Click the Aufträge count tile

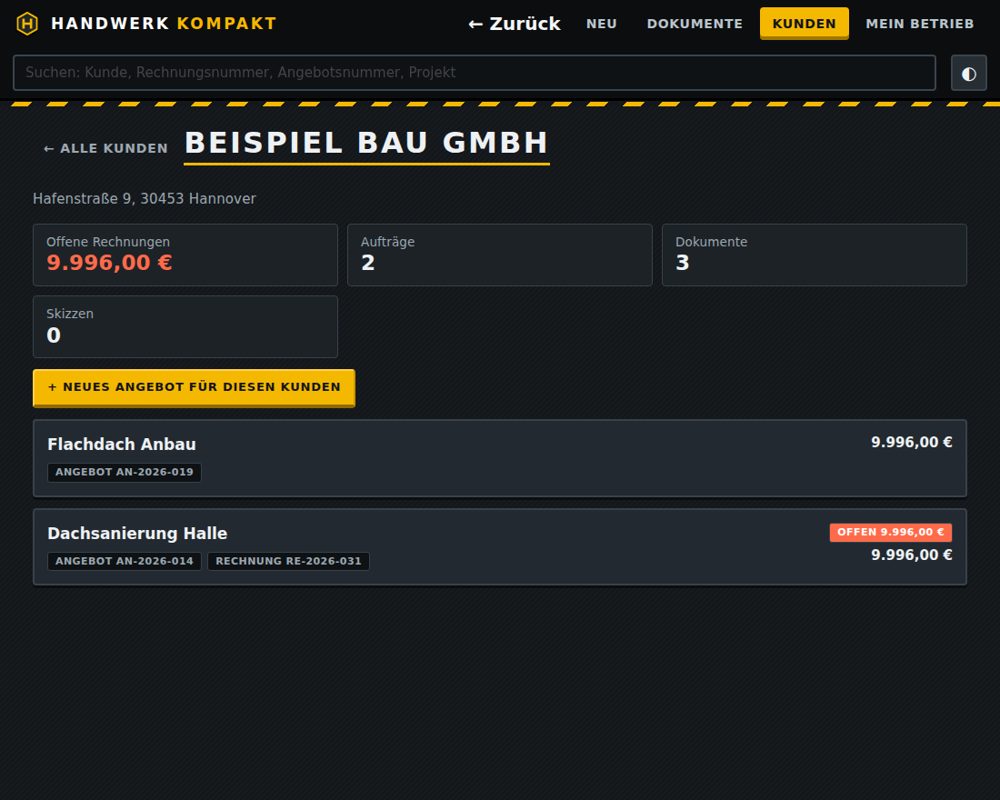(x=500, y=255)
